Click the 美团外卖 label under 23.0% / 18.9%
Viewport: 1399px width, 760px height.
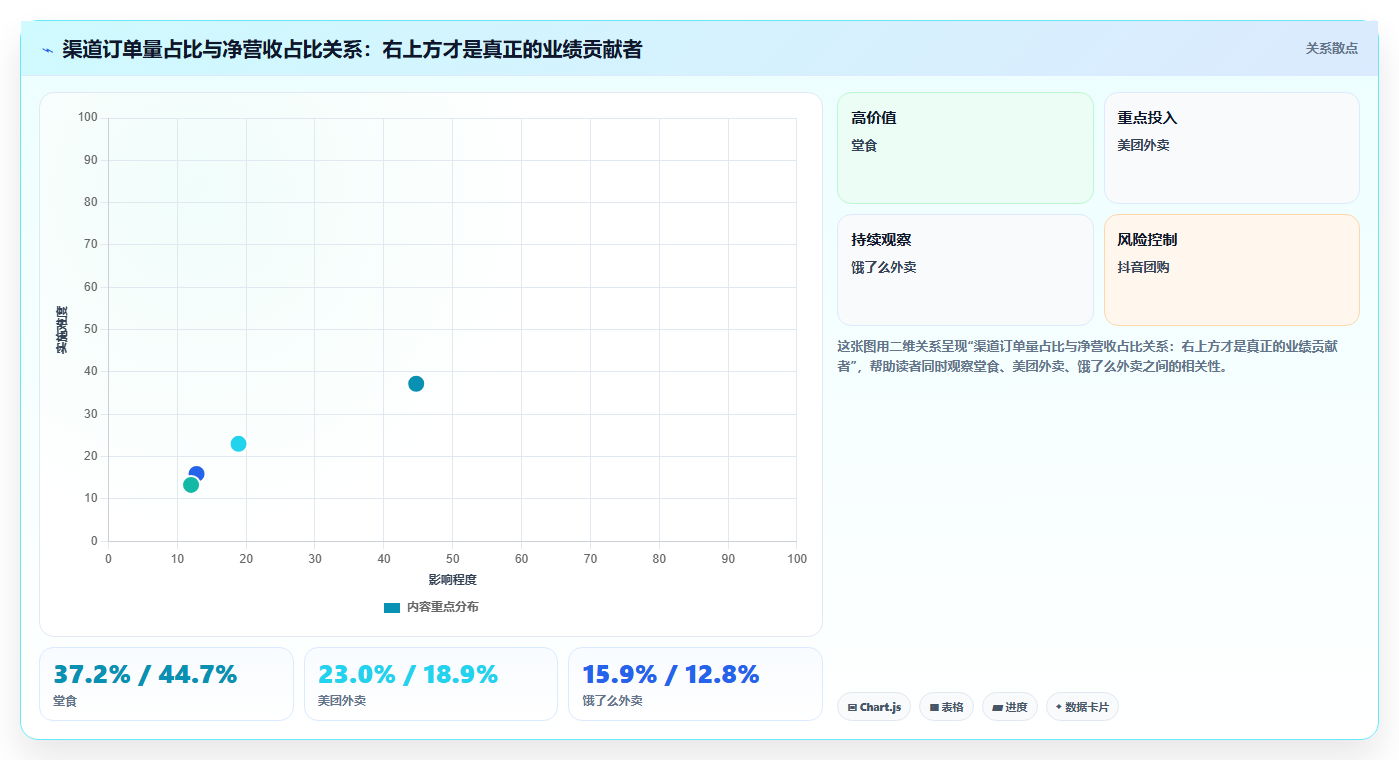(x=342, y=701)
